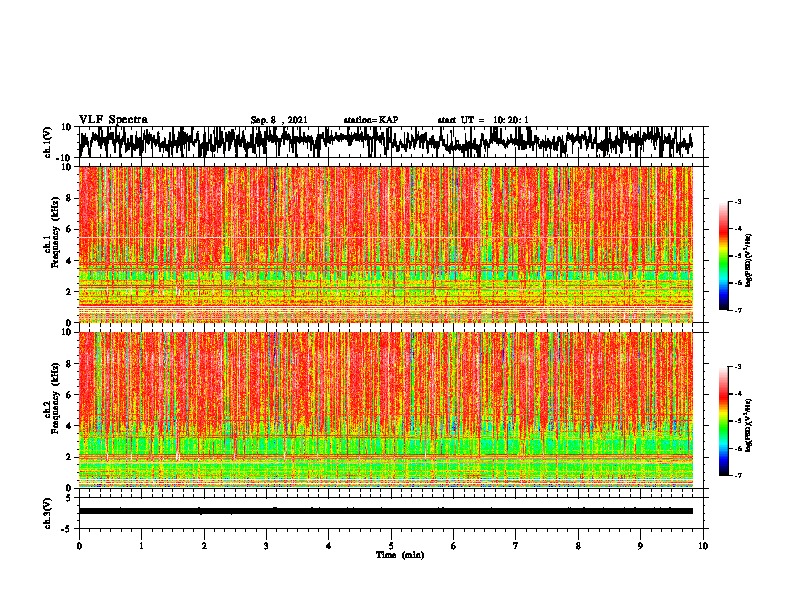Click the ch.1(V) axis label of top waveform
792x612 pixels.
coord(48,142)
